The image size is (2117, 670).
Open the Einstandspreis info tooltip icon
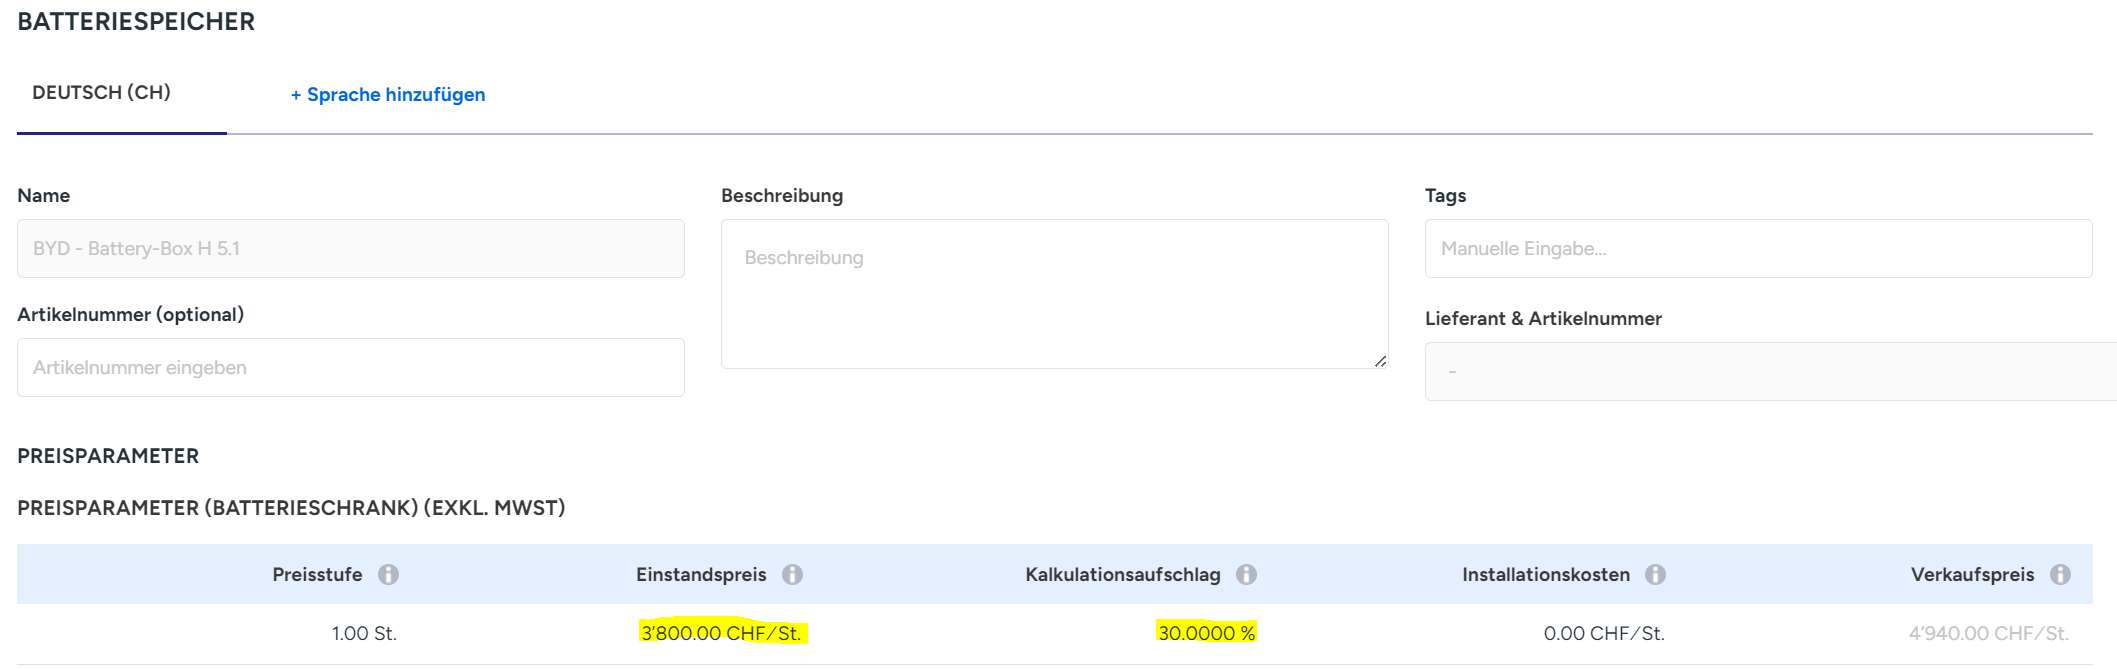[792, 575]
